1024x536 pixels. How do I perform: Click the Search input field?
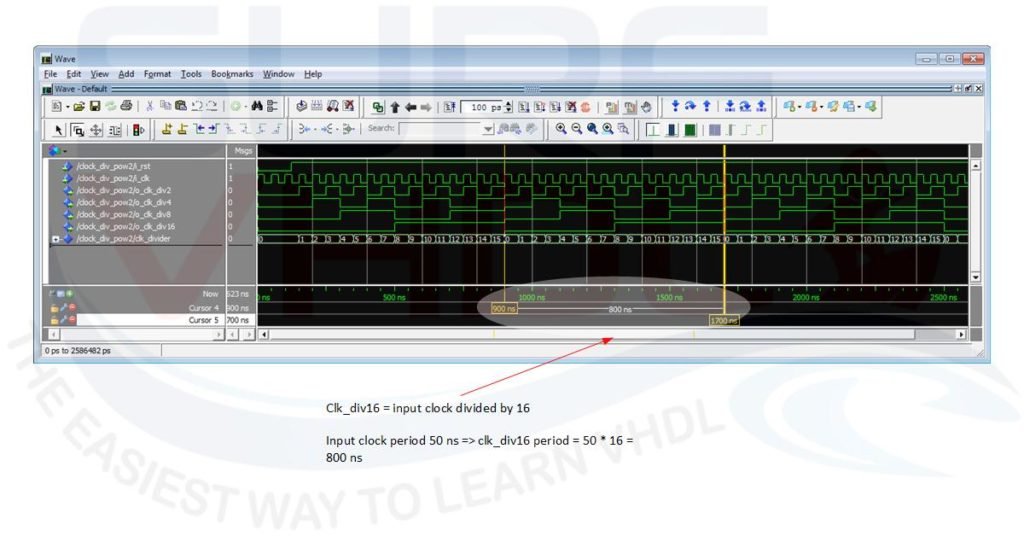tap(441, 129)
